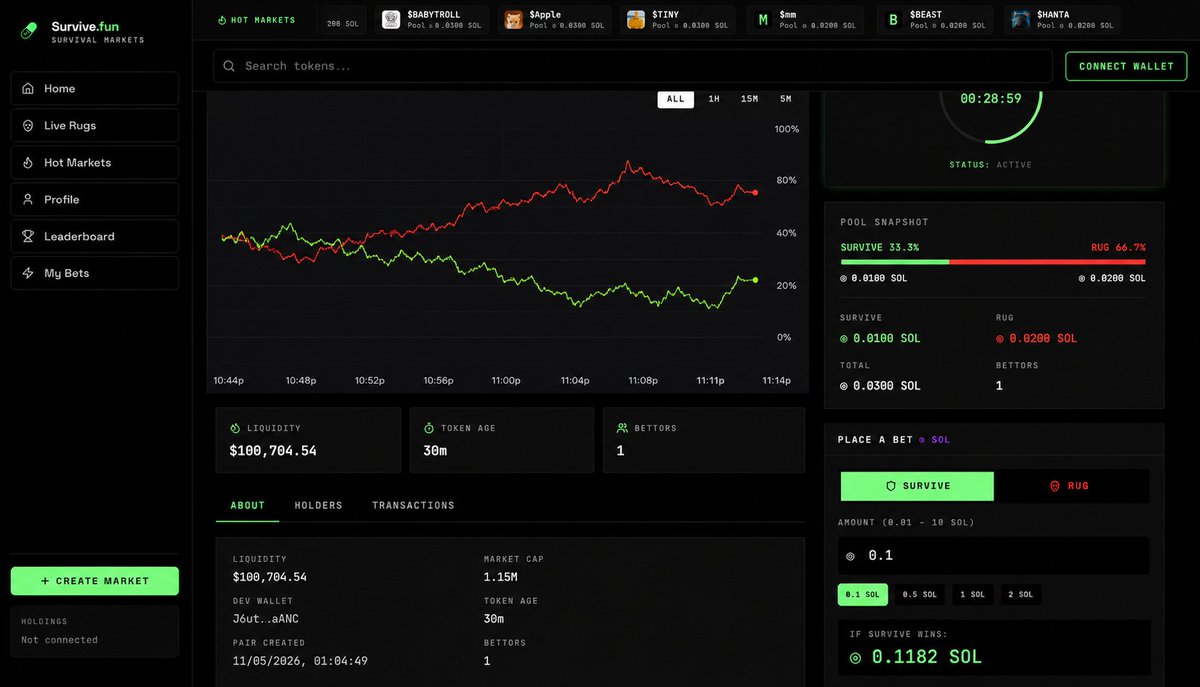Click the Profile person icon
This screenshot has width=1200, height=687.
point(28,199)
